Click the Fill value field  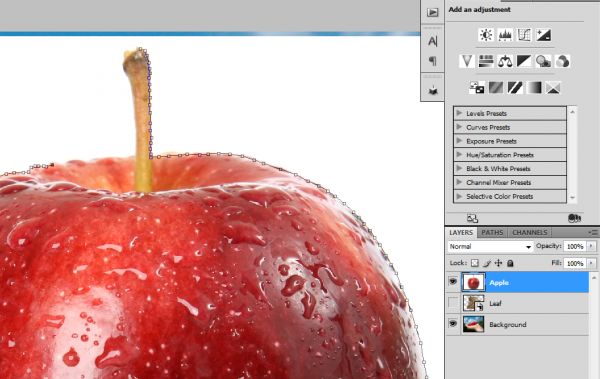pos(575,263)
